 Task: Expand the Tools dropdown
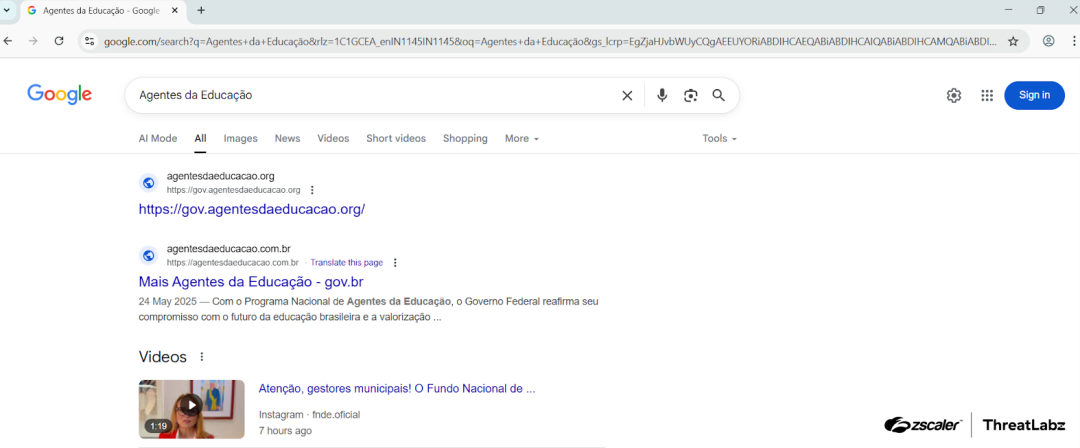coord(719,139)
